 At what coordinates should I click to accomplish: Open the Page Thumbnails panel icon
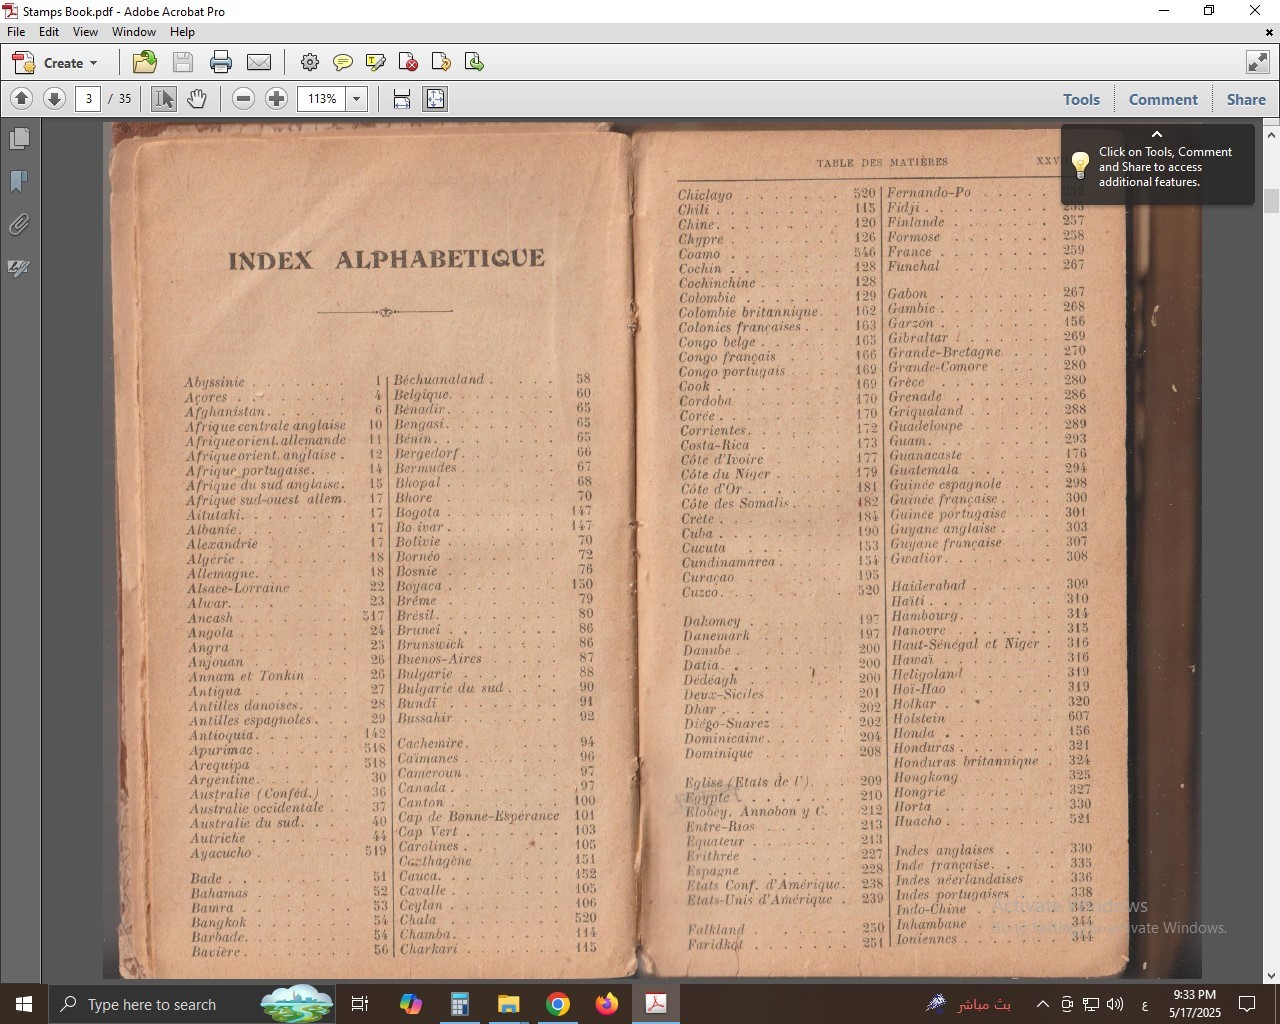click(x=19, y=138)
